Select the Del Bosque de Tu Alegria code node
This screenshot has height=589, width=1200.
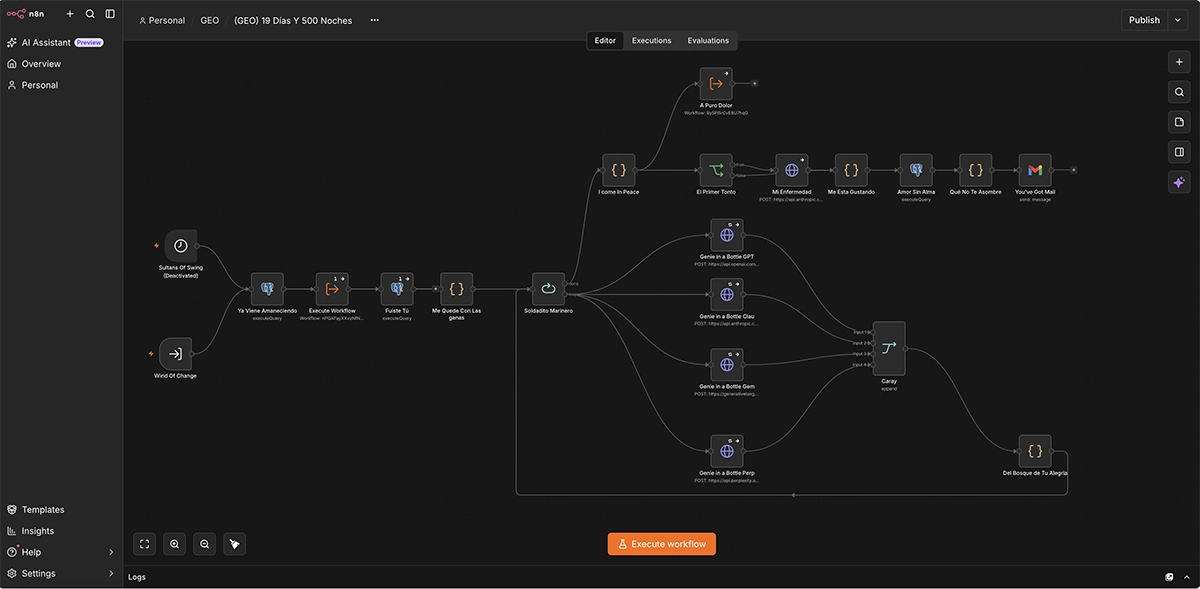pyautogui.click(x=1035, y=451)
